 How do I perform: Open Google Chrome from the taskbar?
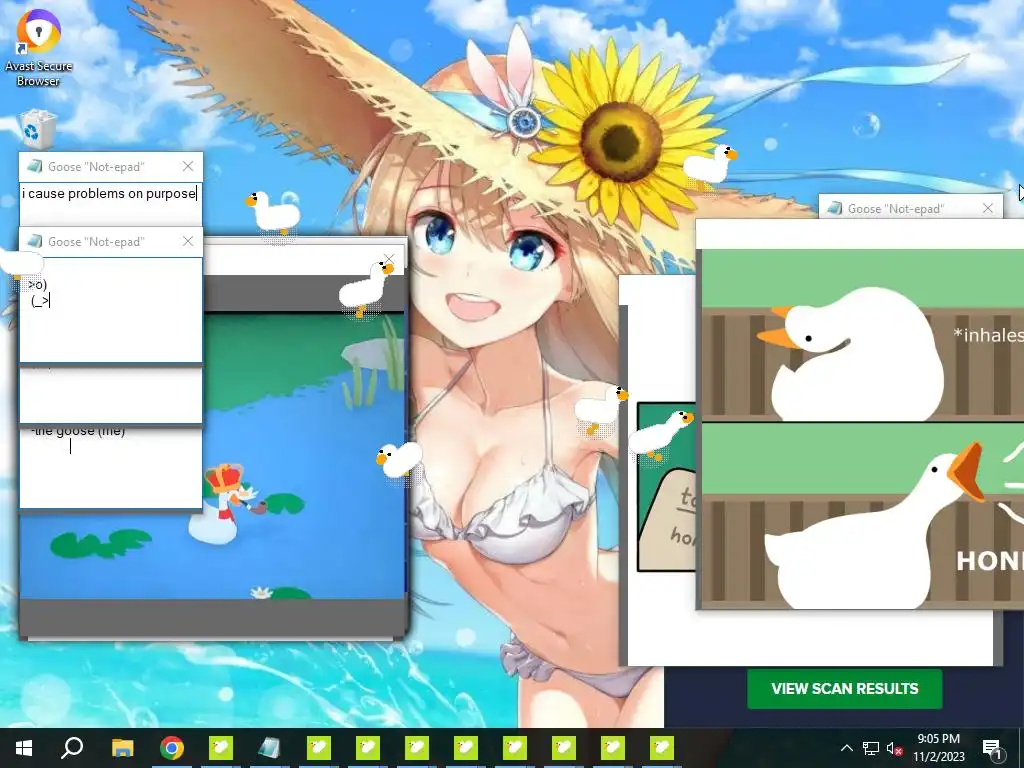pos(172,748)
